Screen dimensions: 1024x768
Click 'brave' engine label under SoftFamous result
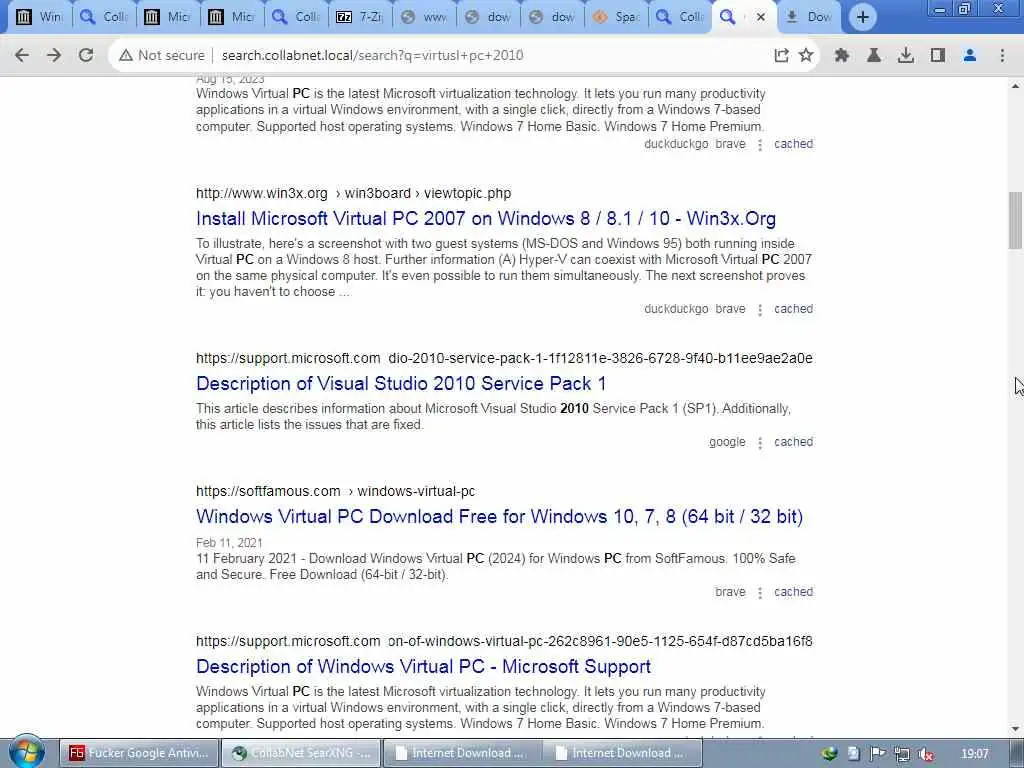[x=730, y=592]
